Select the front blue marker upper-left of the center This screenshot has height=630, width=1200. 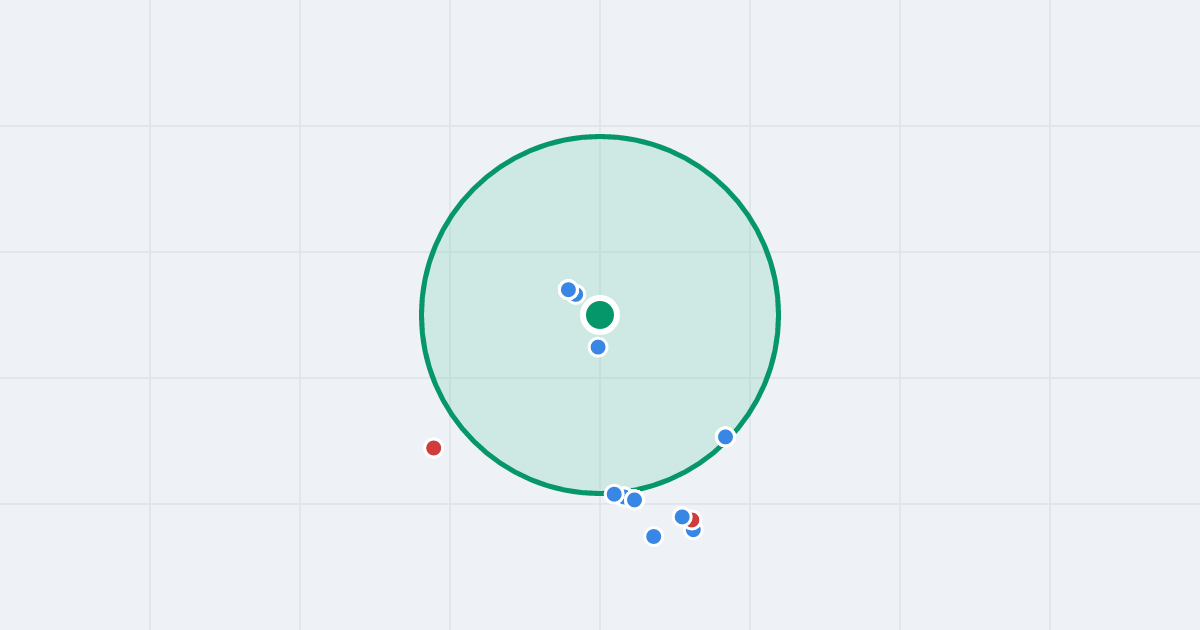[x=568, y=290]
